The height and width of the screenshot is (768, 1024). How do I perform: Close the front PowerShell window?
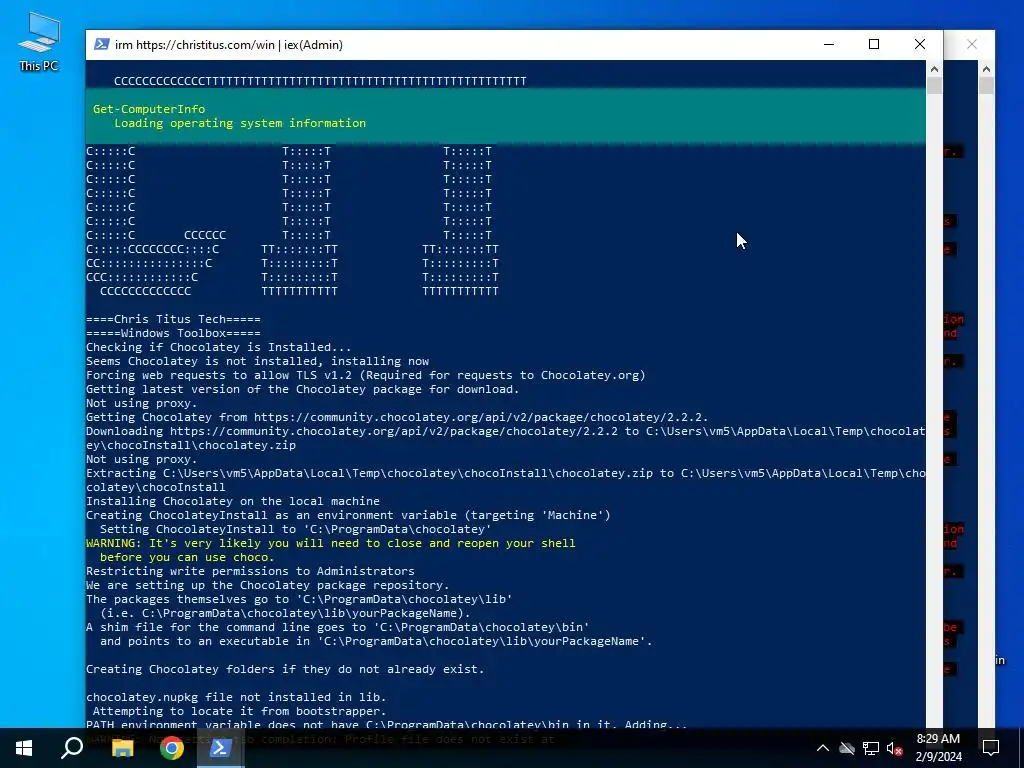920,44
